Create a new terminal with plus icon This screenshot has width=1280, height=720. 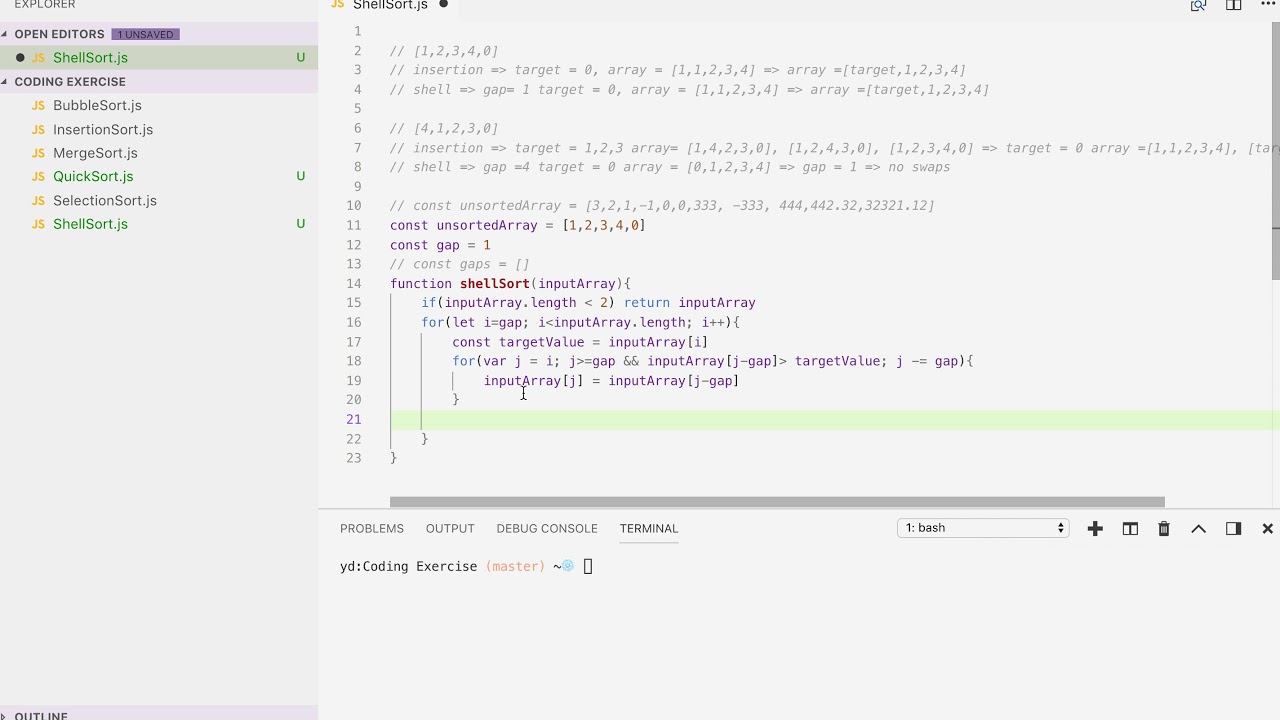point(1095,528)
